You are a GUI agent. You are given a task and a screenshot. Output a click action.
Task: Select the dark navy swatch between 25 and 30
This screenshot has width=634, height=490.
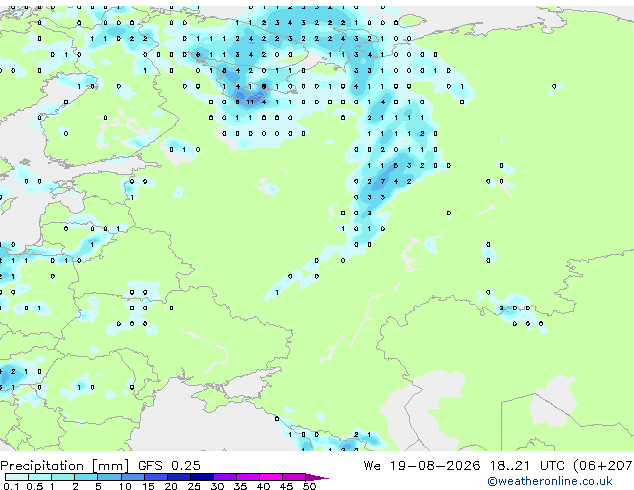pyautogui.click(x=202, y=477)
